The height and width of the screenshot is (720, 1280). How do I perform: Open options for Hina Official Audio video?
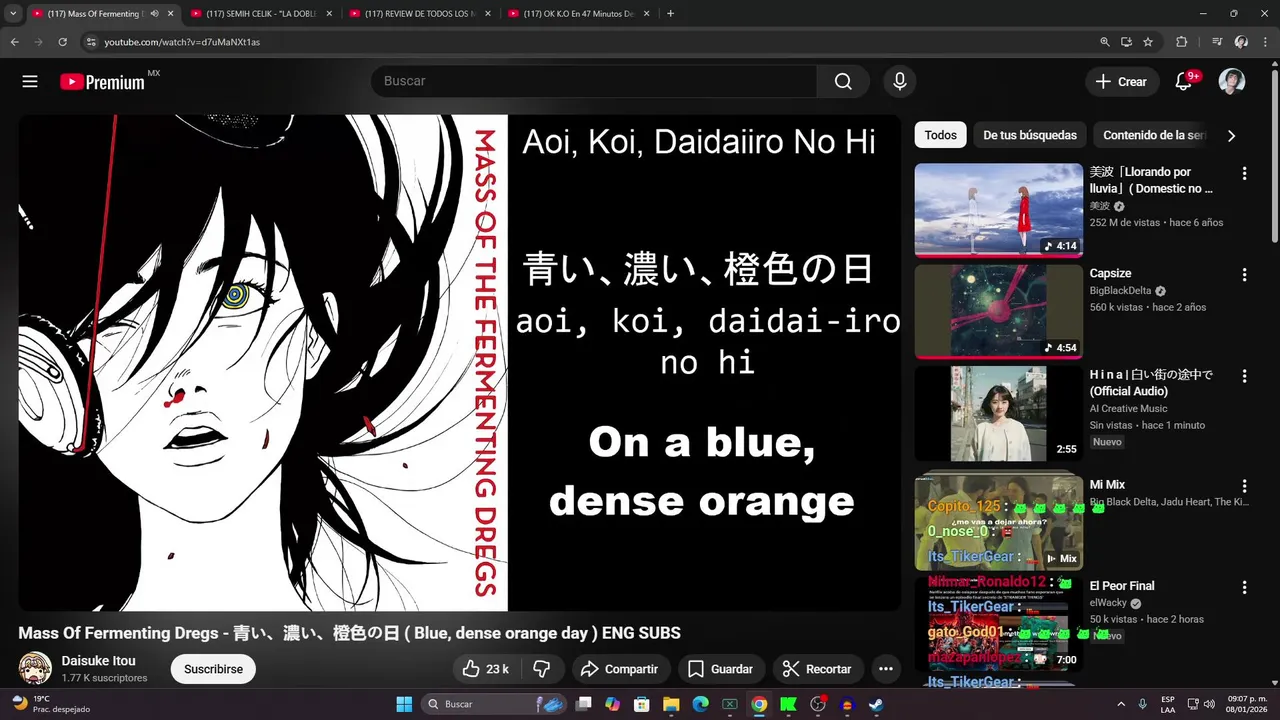click(x=1244, y=376)
